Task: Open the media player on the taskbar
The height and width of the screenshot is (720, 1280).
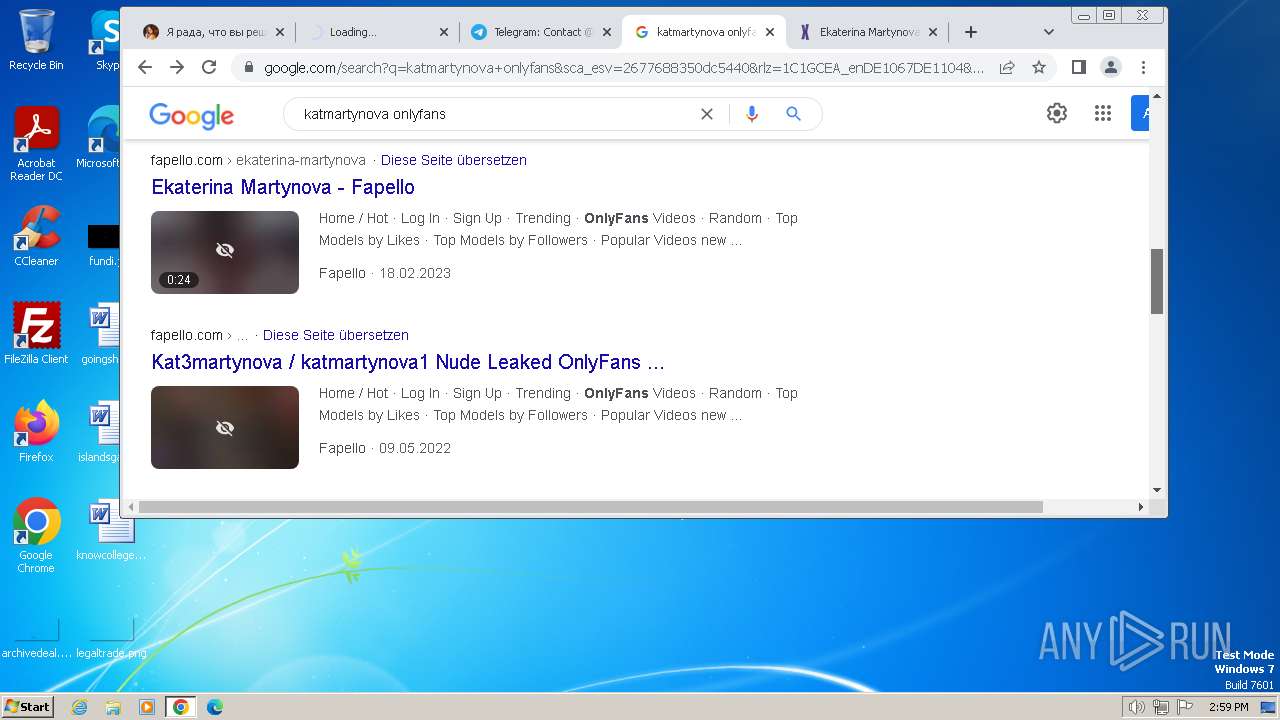Action: click(147, 707)
